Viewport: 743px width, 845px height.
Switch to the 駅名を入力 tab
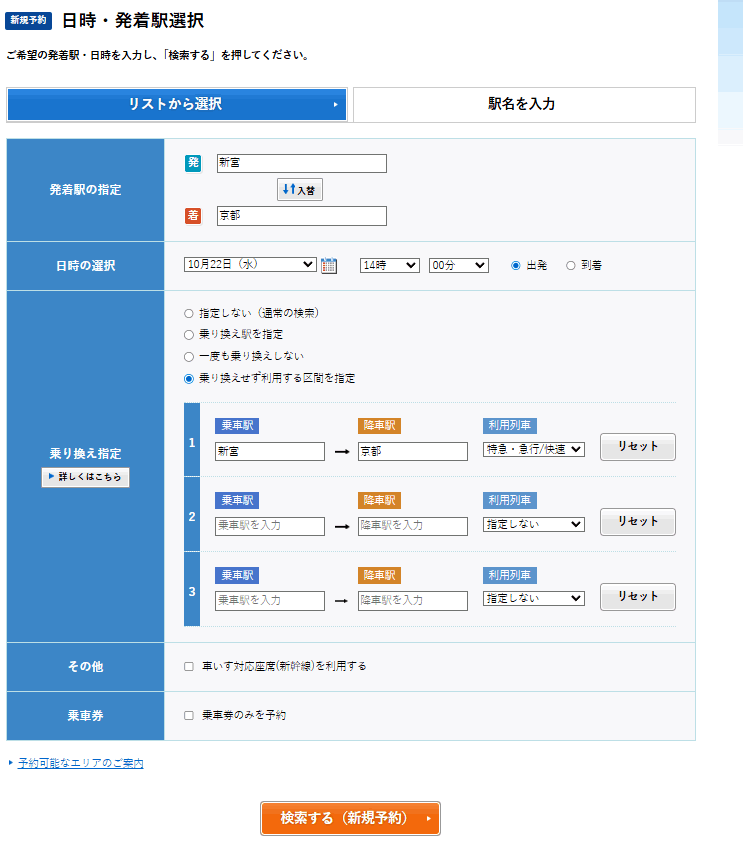(x=523, y=104)
